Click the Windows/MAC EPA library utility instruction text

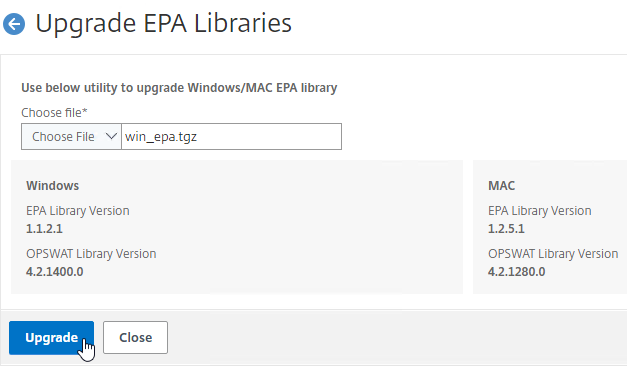point(179,88)
